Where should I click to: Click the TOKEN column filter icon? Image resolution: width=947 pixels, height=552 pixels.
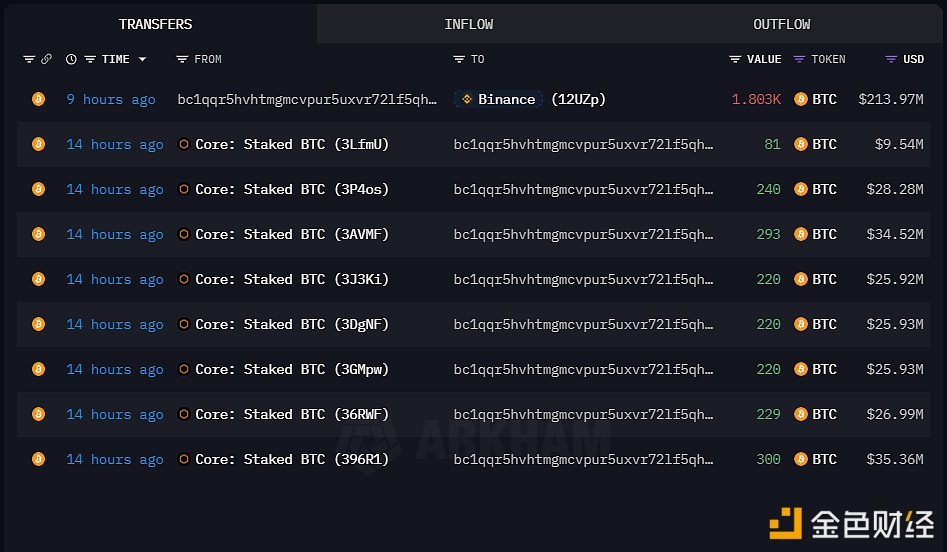[x=799, y=59]
